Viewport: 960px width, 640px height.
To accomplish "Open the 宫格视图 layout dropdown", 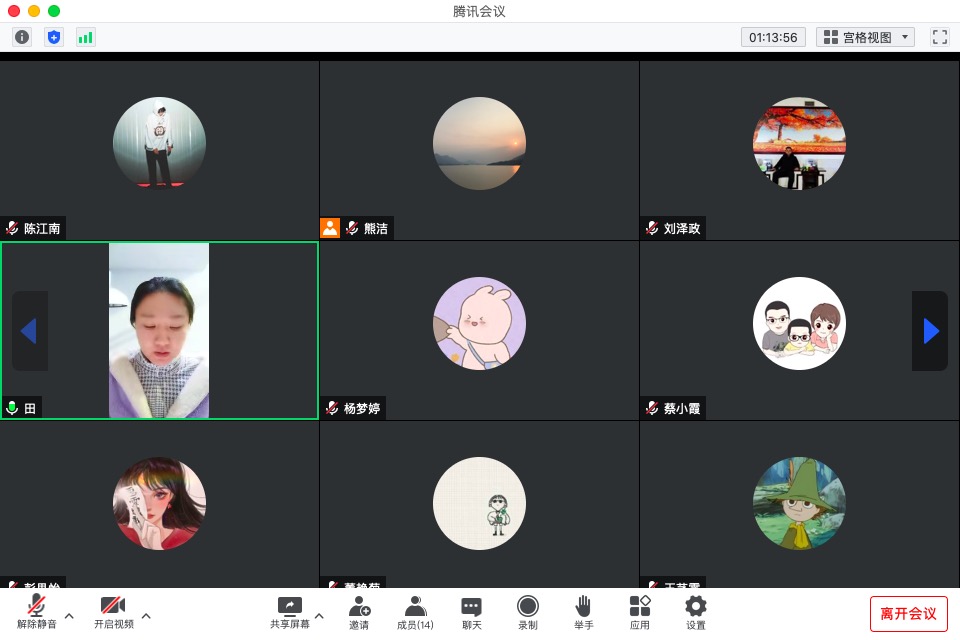I will [865, 37].
